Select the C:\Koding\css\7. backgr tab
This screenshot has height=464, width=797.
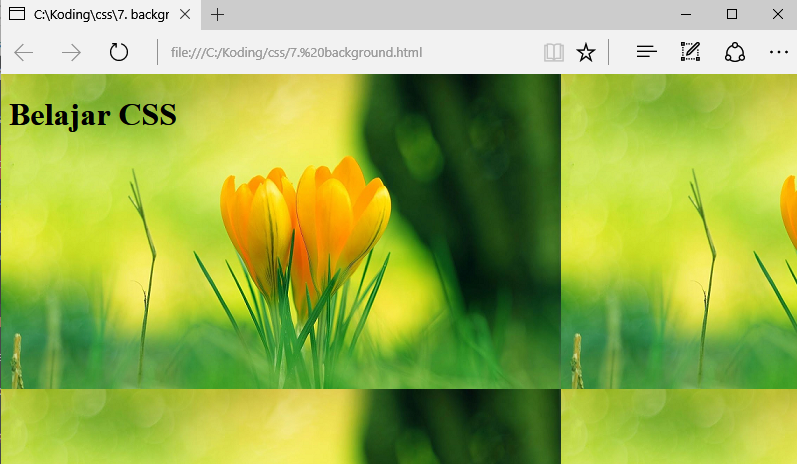pos(101,15)
